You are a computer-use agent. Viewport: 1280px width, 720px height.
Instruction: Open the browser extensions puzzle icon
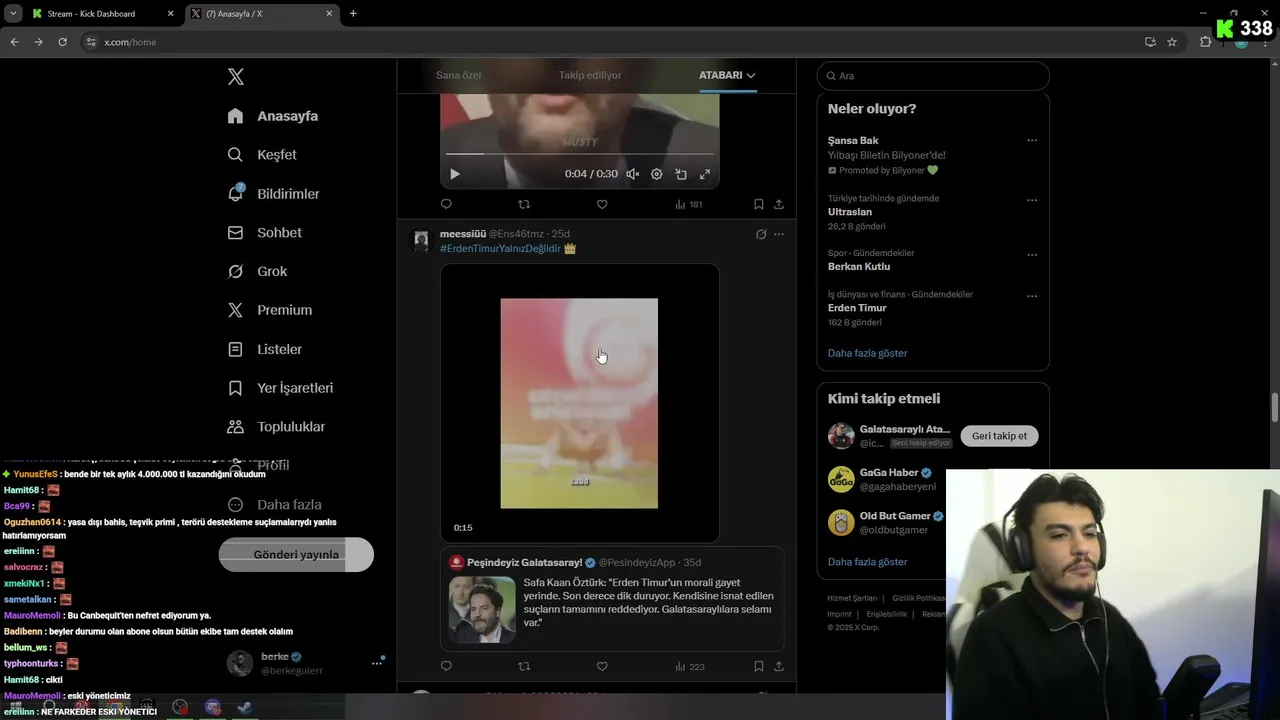(1205, 42)
